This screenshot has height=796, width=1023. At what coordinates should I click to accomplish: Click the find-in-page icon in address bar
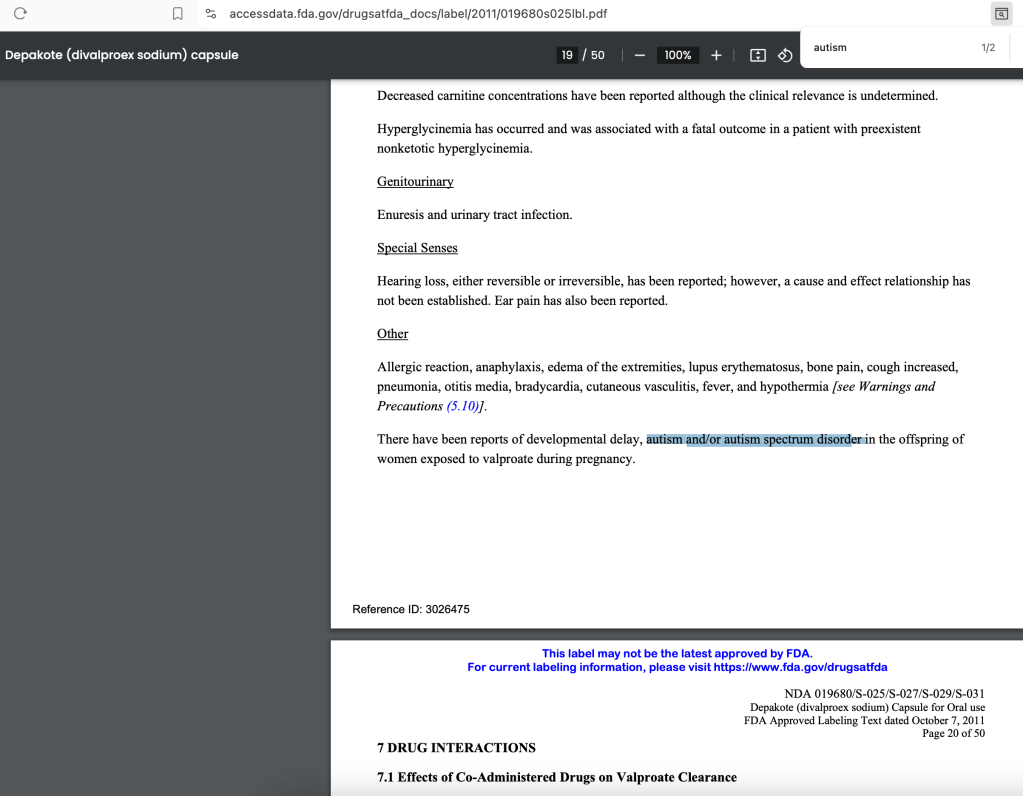coord(1000,14)
